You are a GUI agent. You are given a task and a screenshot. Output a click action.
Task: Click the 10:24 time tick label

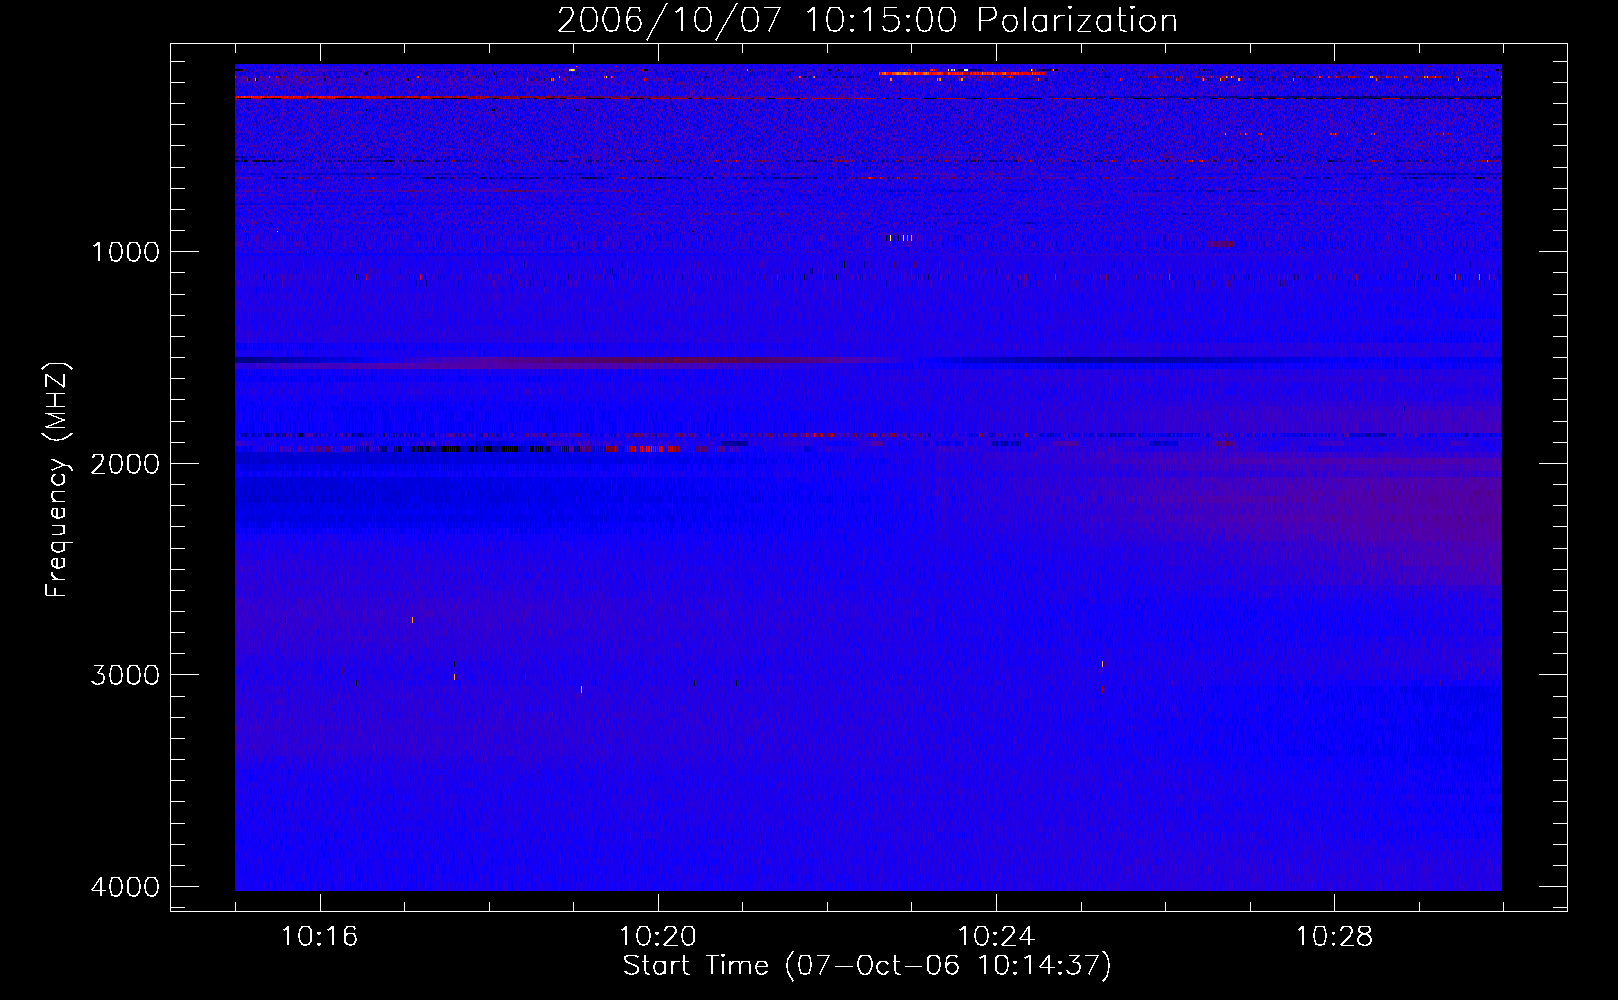[995, 936]
